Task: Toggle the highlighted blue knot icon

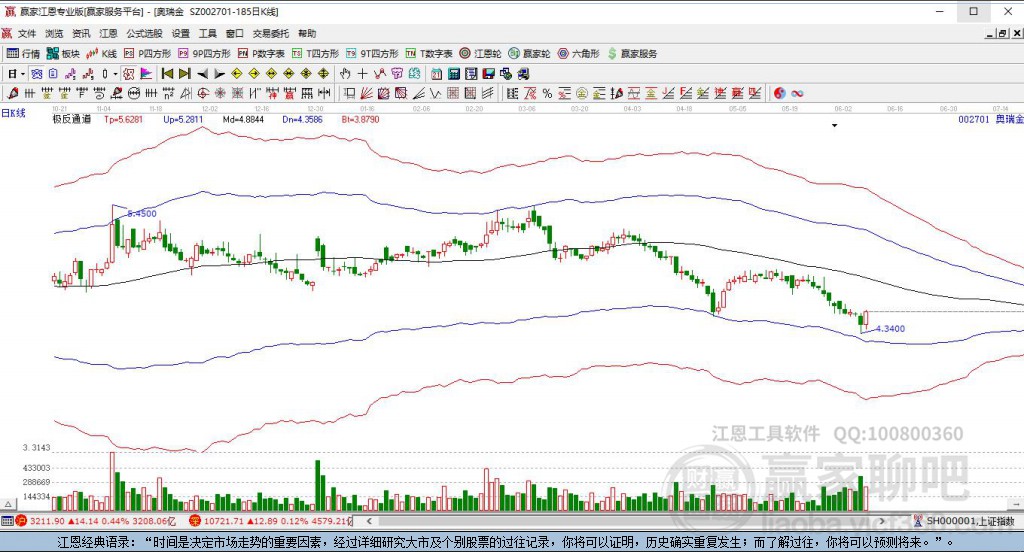Action: (37, 74)
